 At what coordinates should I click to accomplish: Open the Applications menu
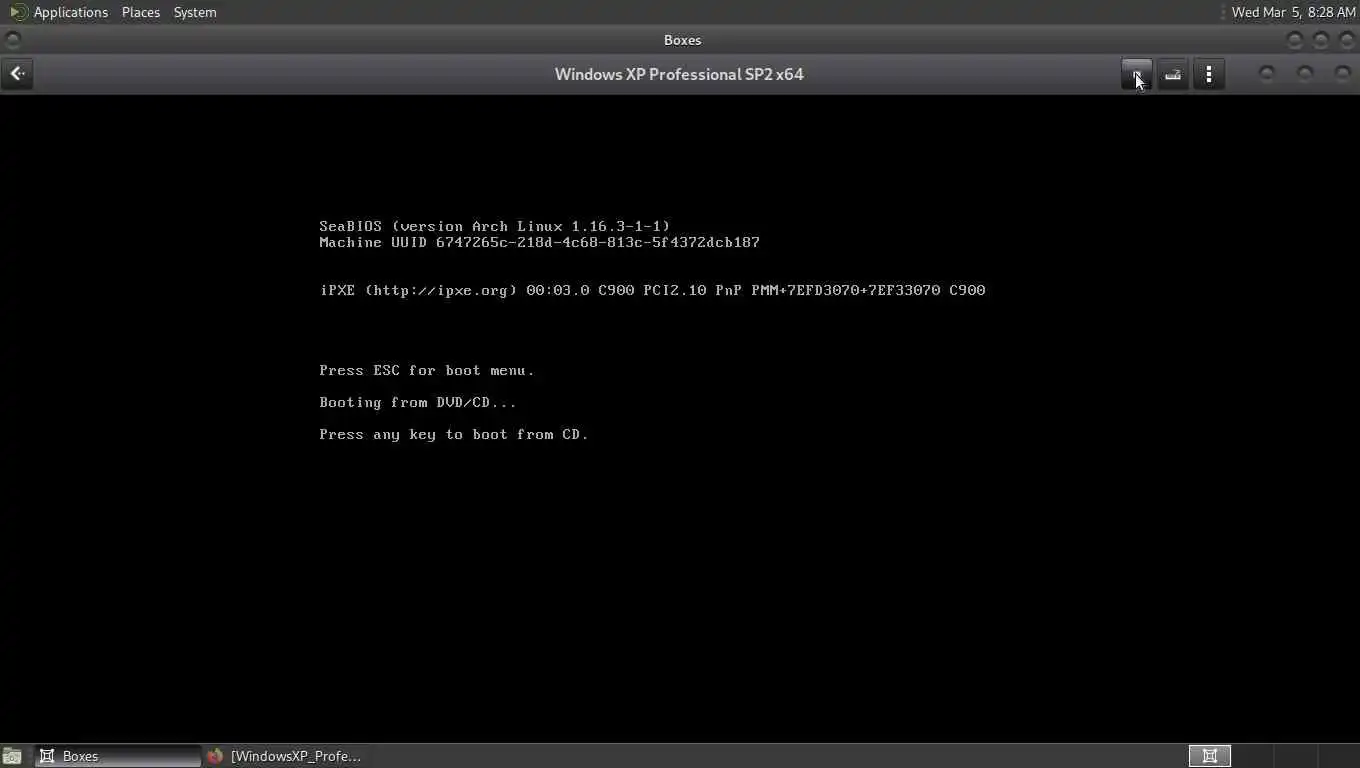pos(70,12)
